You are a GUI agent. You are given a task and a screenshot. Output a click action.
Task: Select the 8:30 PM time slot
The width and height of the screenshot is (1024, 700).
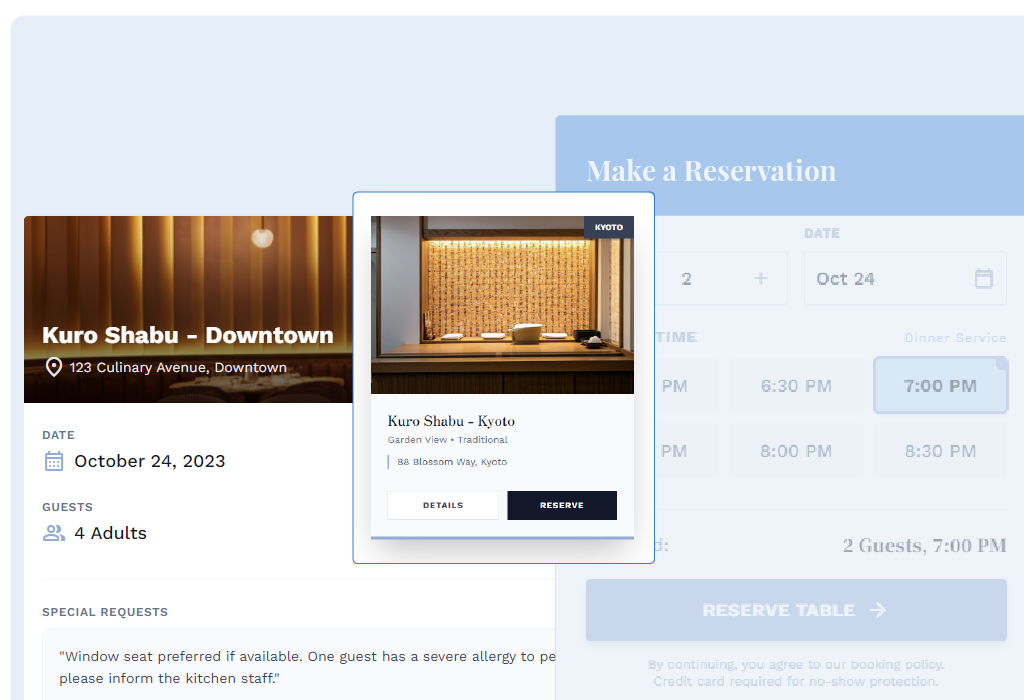(x=940, y=450)
